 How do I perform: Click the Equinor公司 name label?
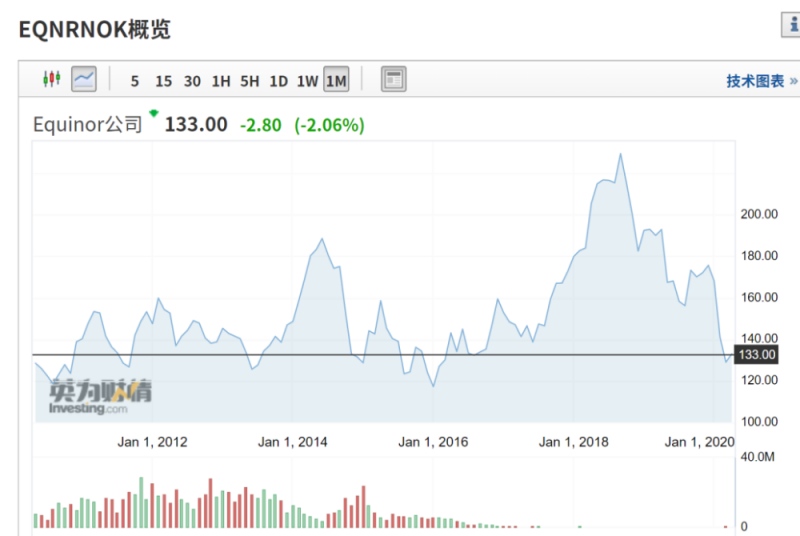[x=88, y=125]
